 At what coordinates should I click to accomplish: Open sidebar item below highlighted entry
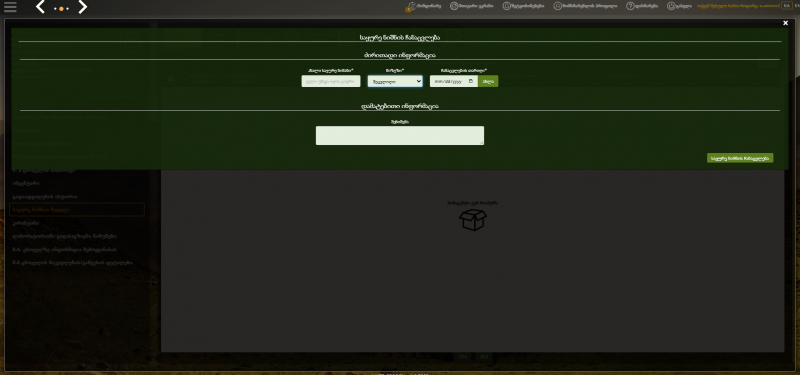click(x=26, y=223)
